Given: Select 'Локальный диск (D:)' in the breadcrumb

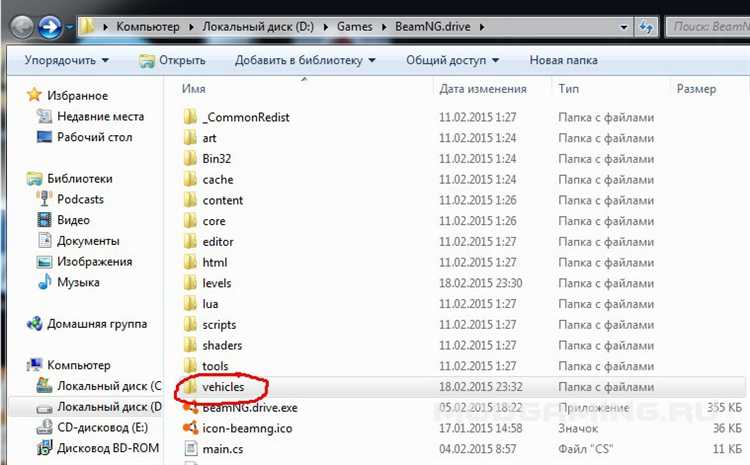Looking at the screenshot, I should 258,27.
